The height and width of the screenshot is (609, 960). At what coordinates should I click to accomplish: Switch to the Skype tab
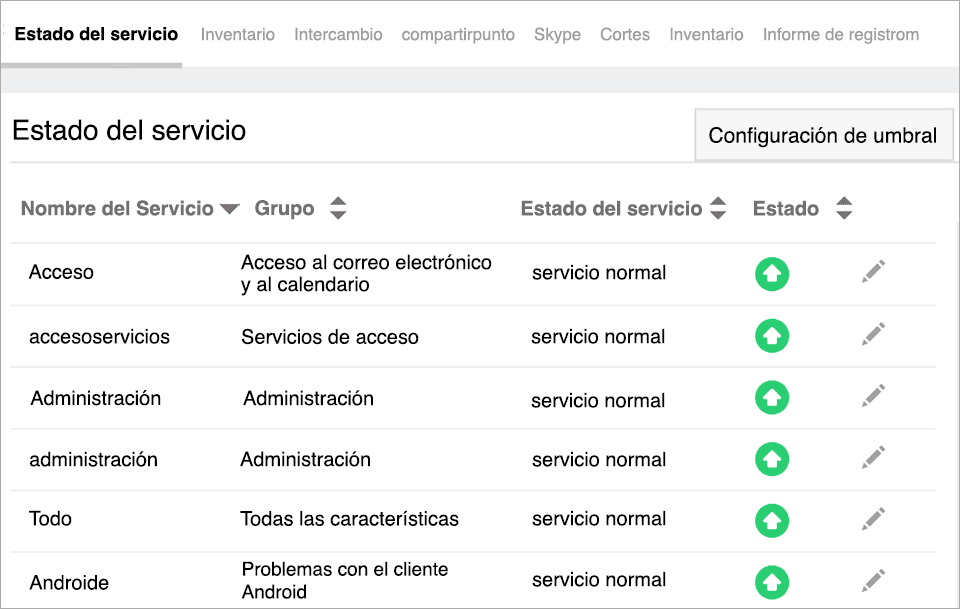coord(557,34)
